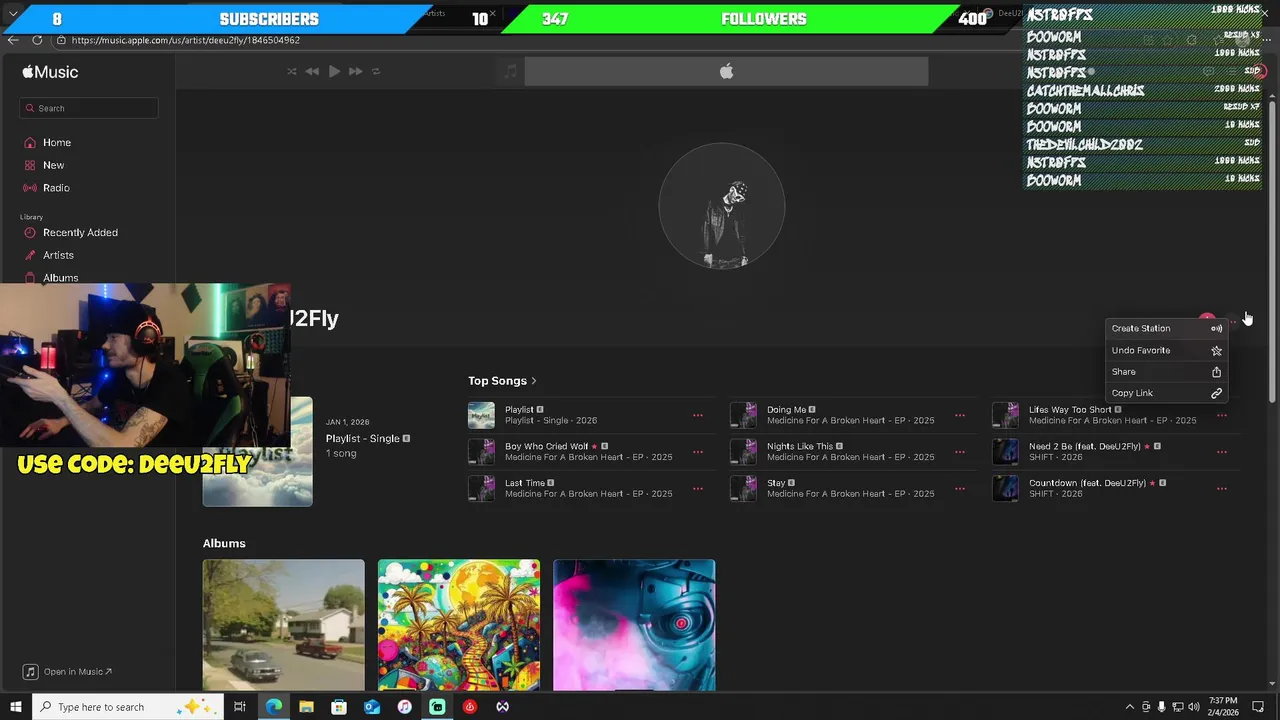Click the Countdown song artwork
1280x720 pixels.
[1005, 489]
